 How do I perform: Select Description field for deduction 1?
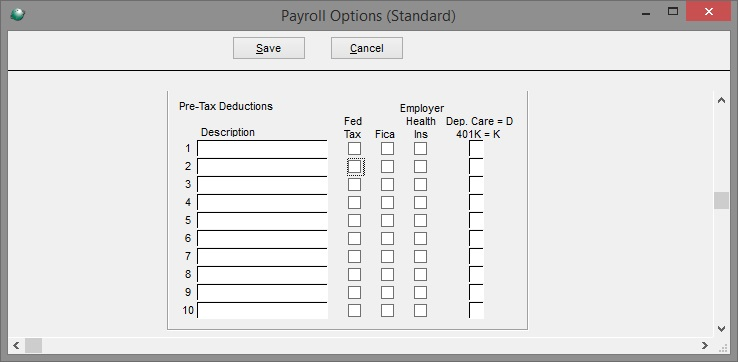click(x=262, y=148)
